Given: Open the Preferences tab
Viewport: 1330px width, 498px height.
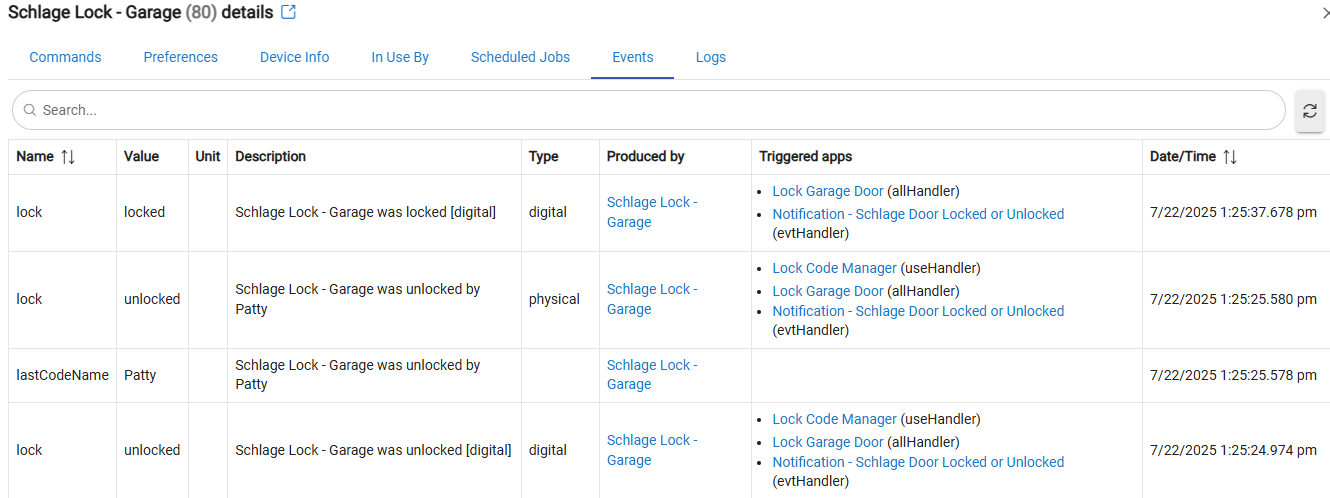Looking at the screenshot, I should click(x=180, y=57).
